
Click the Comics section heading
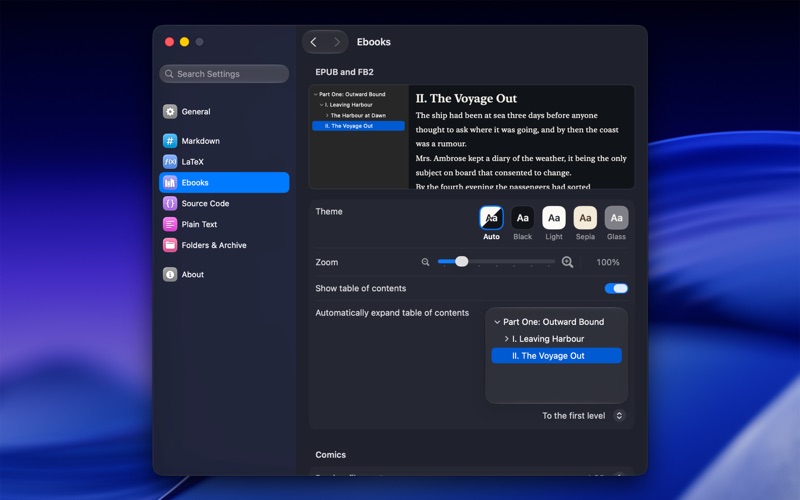tap(331, 455)
